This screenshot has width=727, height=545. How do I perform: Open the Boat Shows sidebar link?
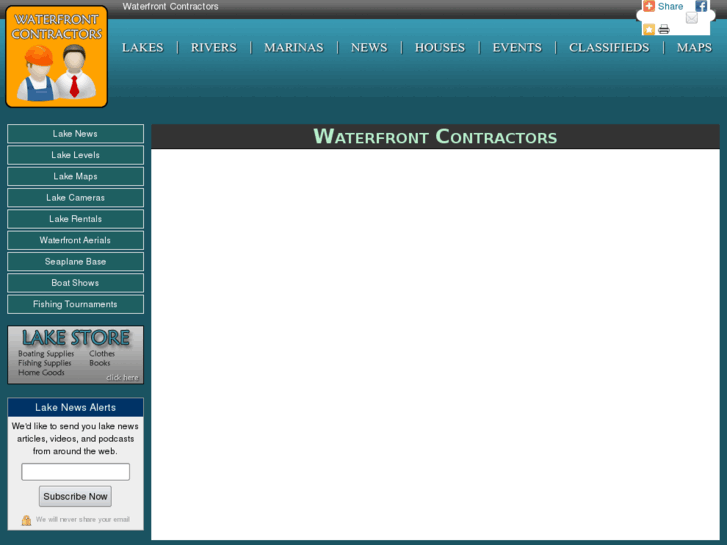(x=75, y=283)
